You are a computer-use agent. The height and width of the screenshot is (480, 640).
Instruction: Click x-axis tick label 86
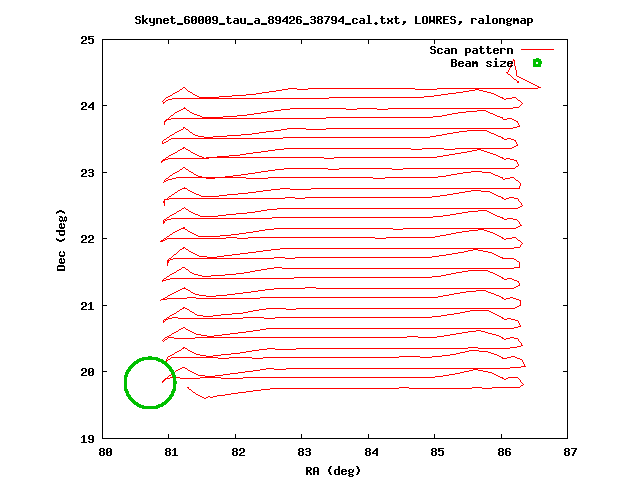[504, 452]
